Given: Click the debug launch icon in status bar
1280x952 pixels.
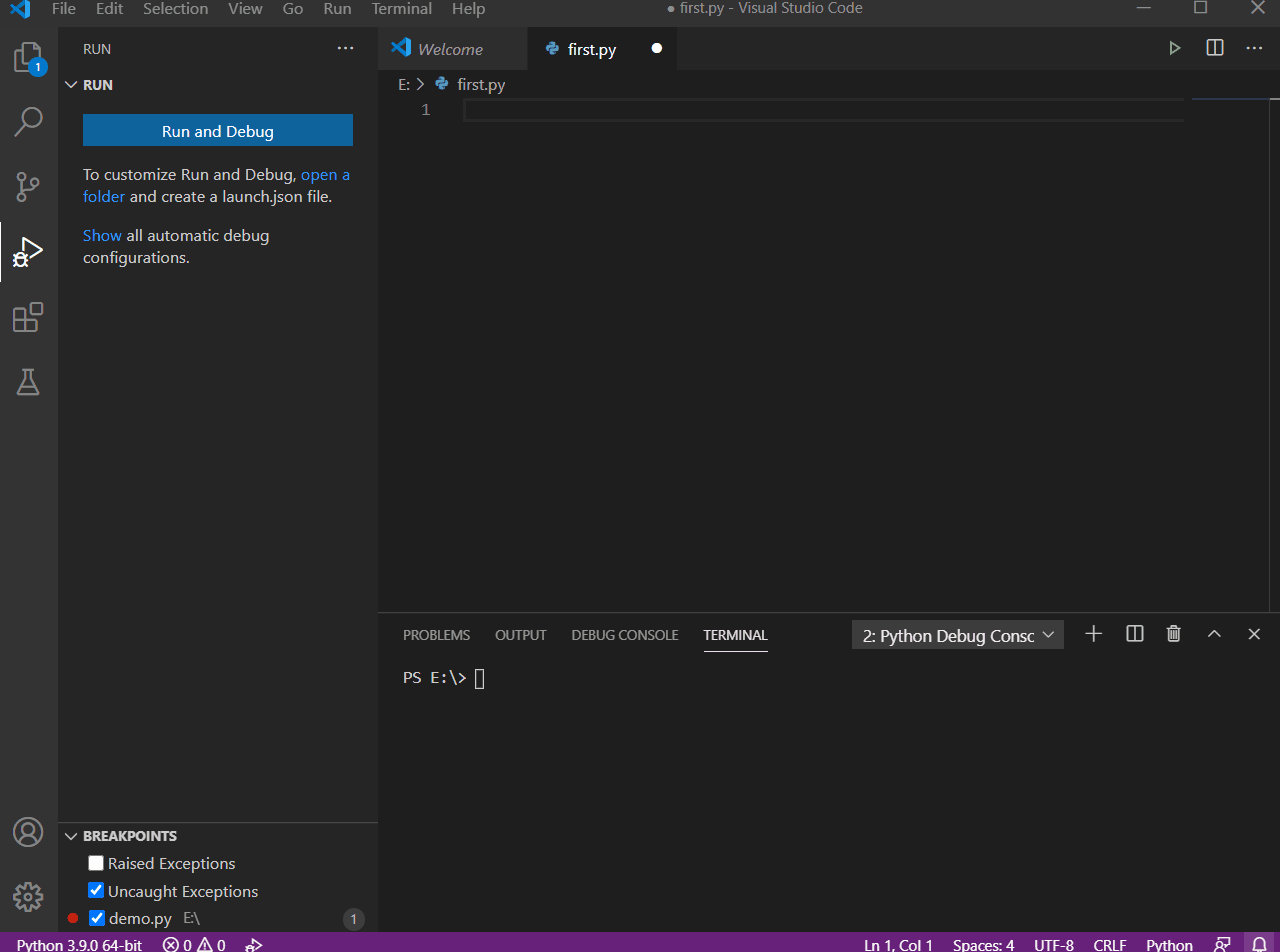Looking at the screenshot, I should pos(254,944).
